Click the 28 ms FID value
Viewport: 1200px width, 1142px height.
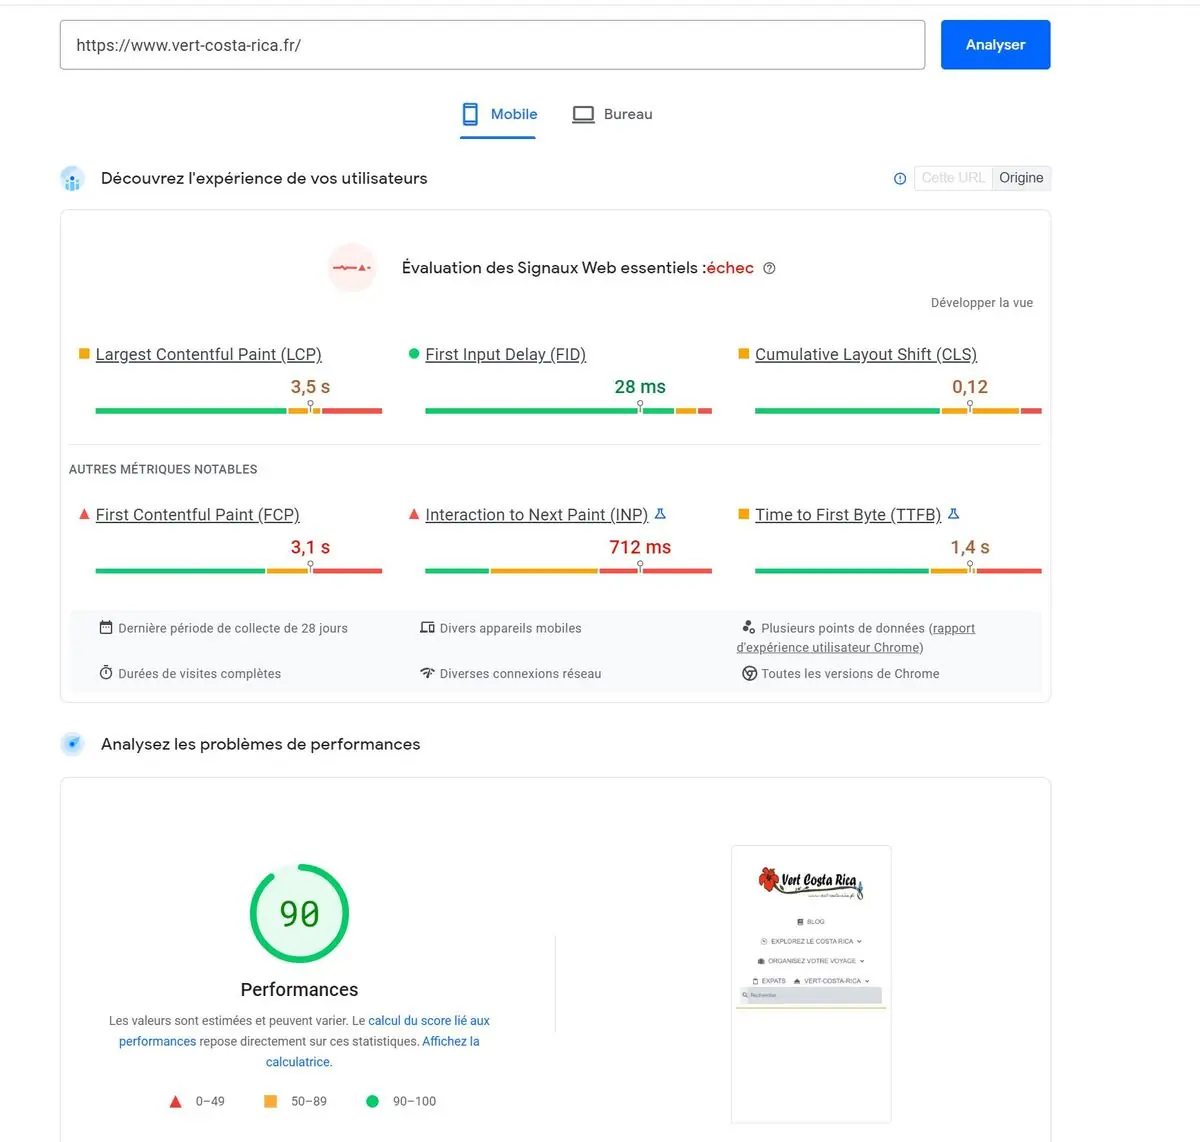640,387
